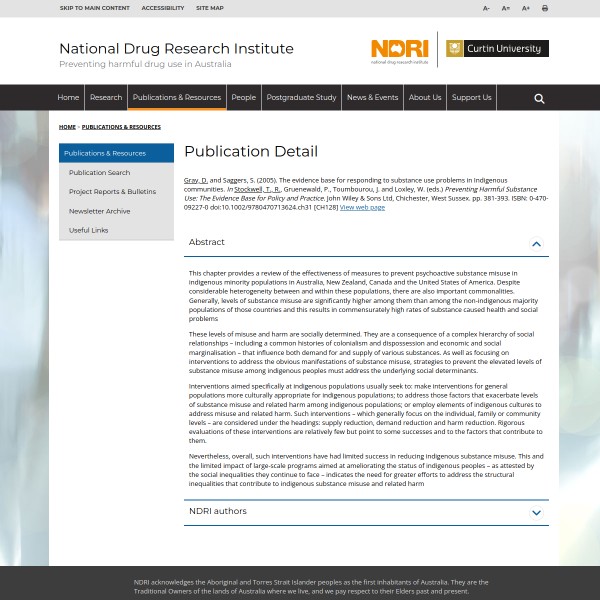600x600 pixels.
Task: Reset font size with A= icon
Action: click(506, 8)
